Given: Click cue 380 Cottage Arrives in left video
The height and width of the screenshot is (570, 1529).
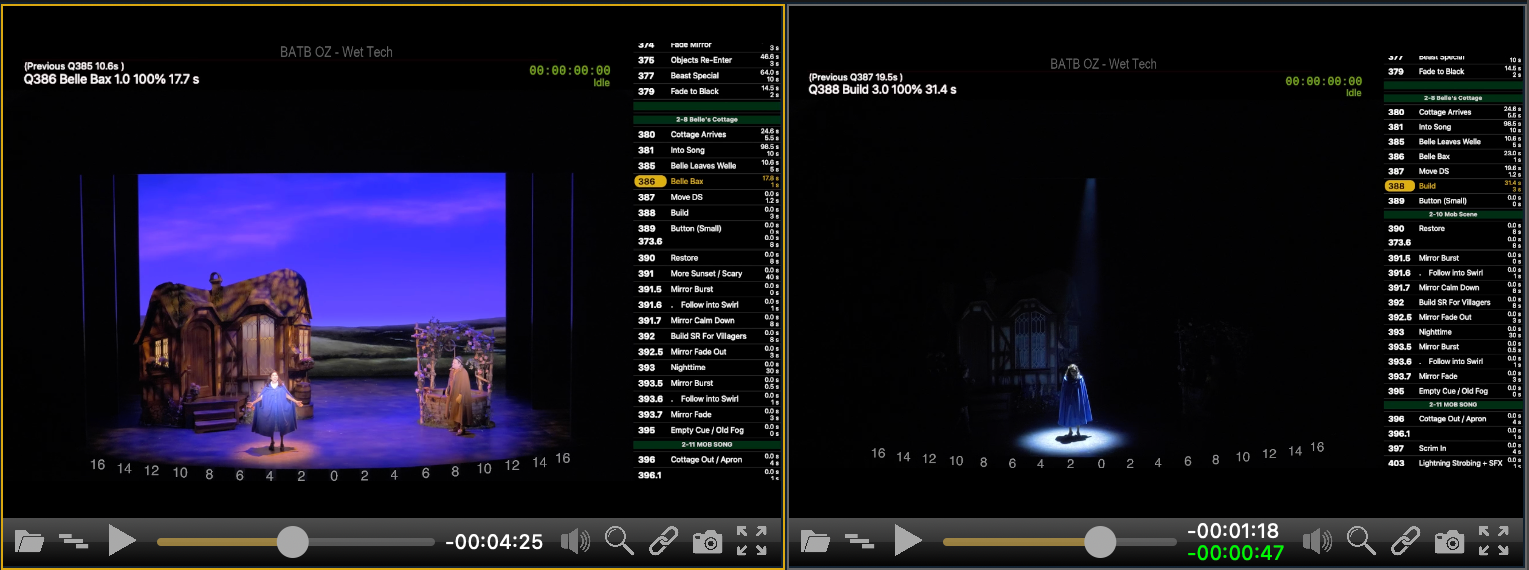Looking at the screenshot, I should 708,134.
